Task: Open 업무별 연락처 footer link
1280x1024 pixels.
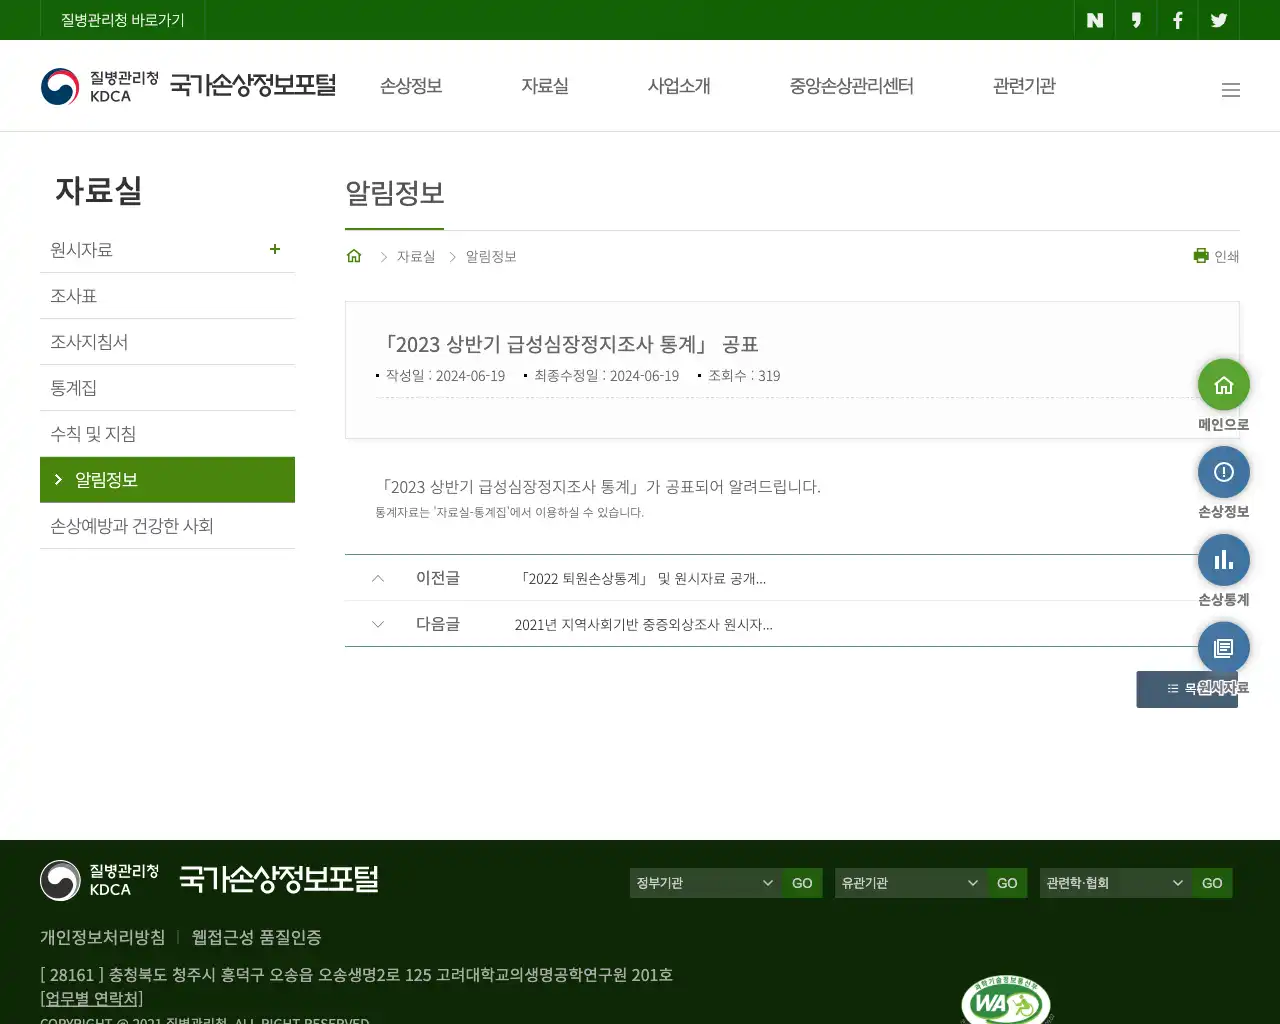Action: [x=92, y=998]
